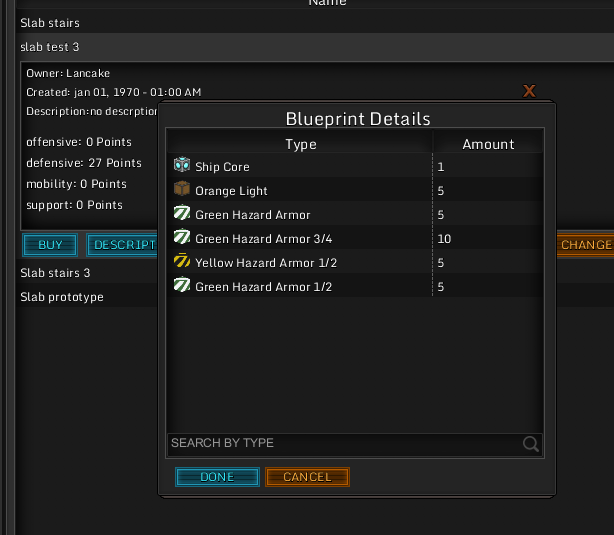Sort the list by Amount column header

pyautogui.click(x=488, y=144)
